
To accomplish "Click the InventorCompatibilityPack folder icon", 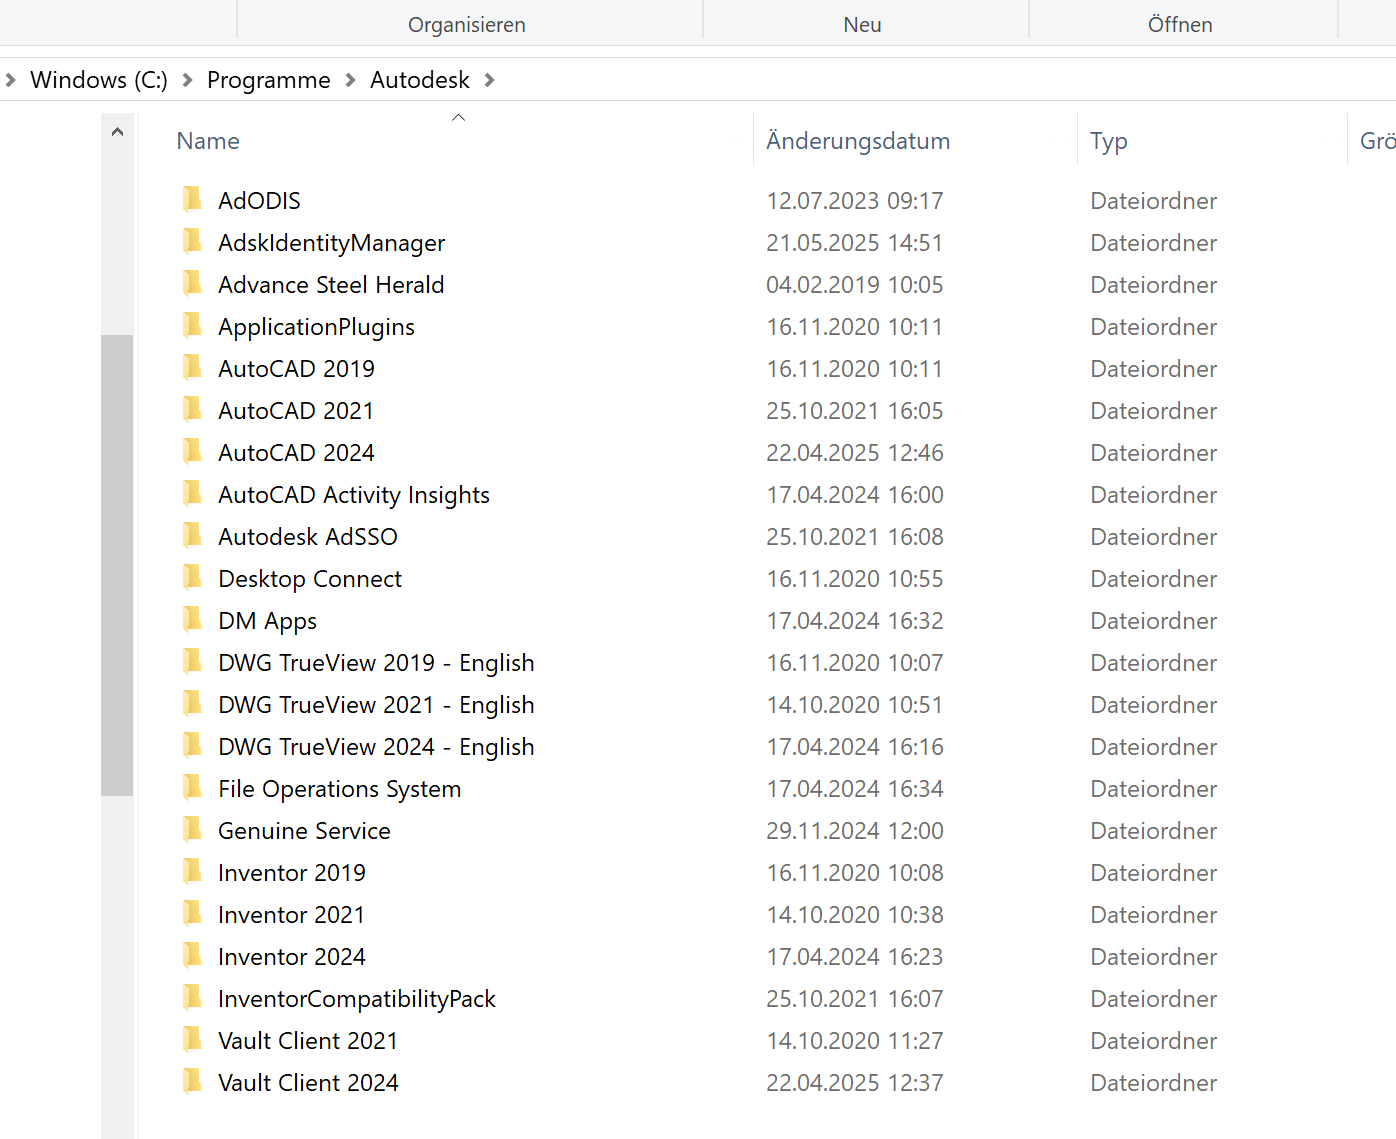I will 192,997.
